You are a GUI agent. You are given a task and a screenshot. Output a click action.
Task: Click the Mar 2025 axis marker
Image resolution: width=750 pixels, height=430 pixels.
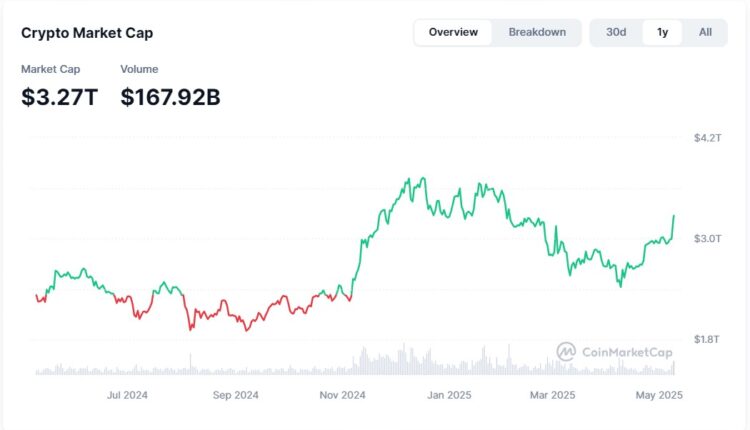pyautogui.click(x=554, y=395)
